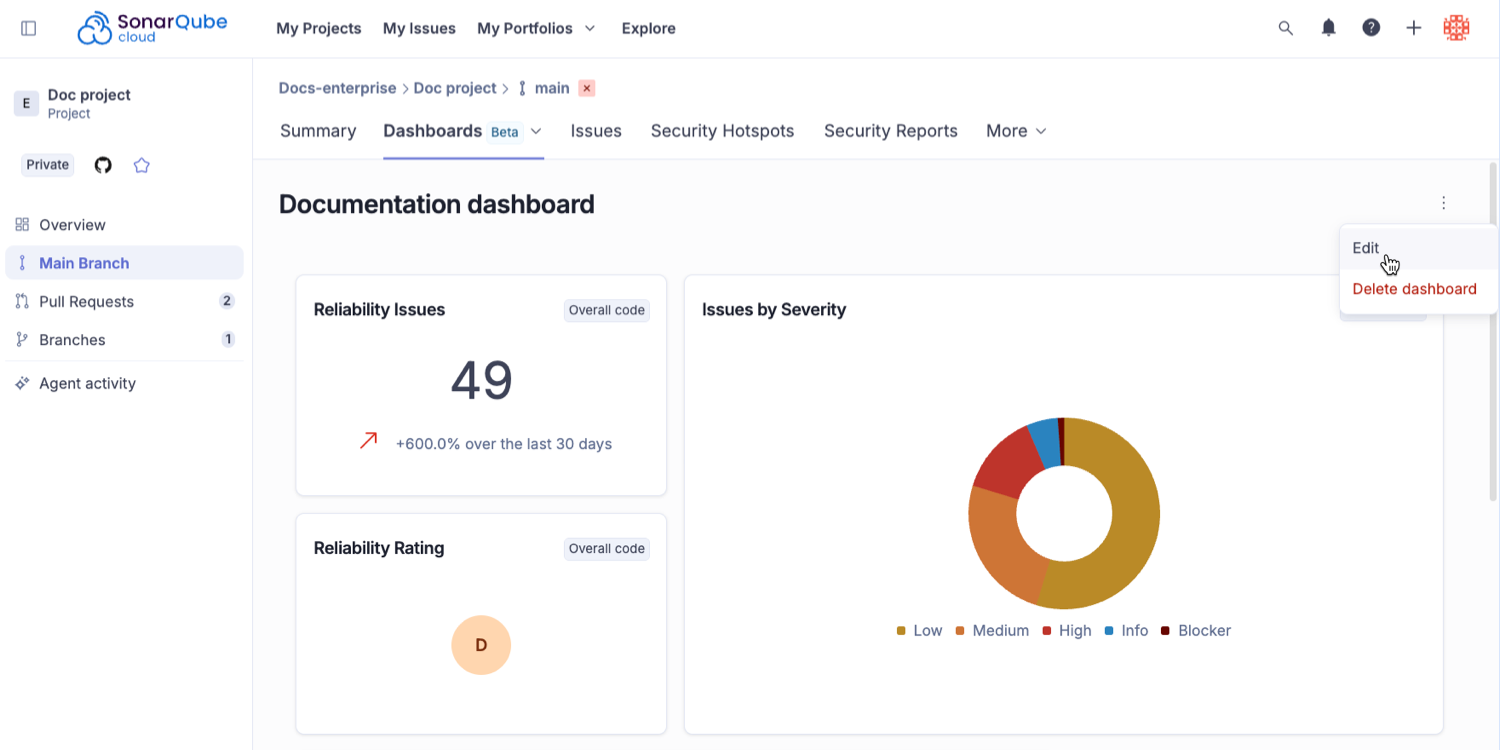
Task: Open the help question mark icon
Action: coord(1370,28)
